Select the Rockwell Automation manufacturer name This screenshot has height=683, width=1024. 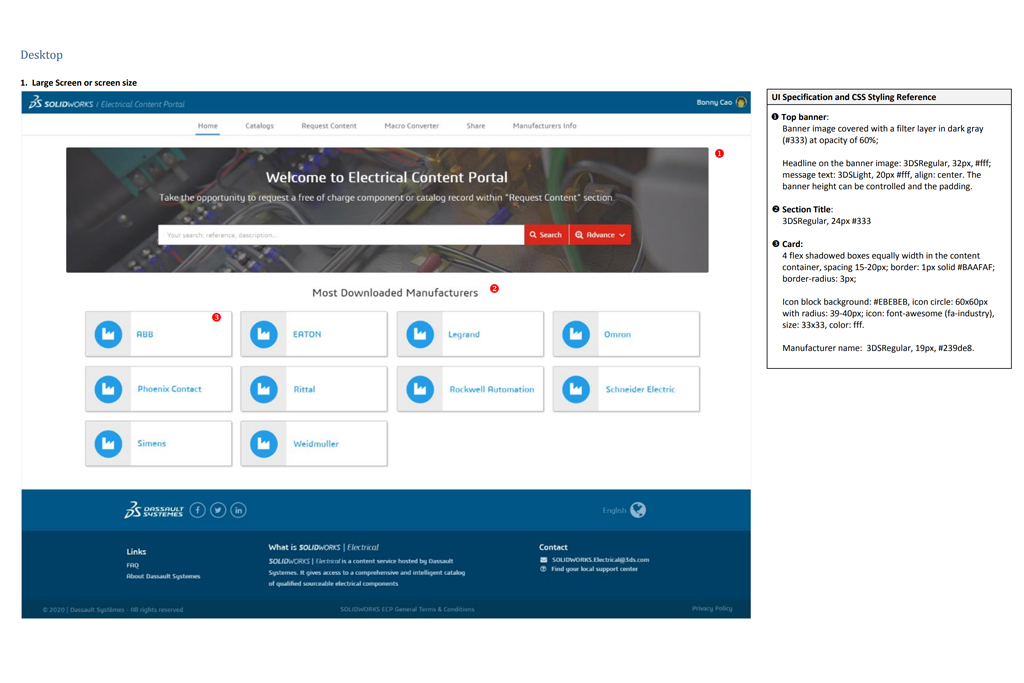492,389
